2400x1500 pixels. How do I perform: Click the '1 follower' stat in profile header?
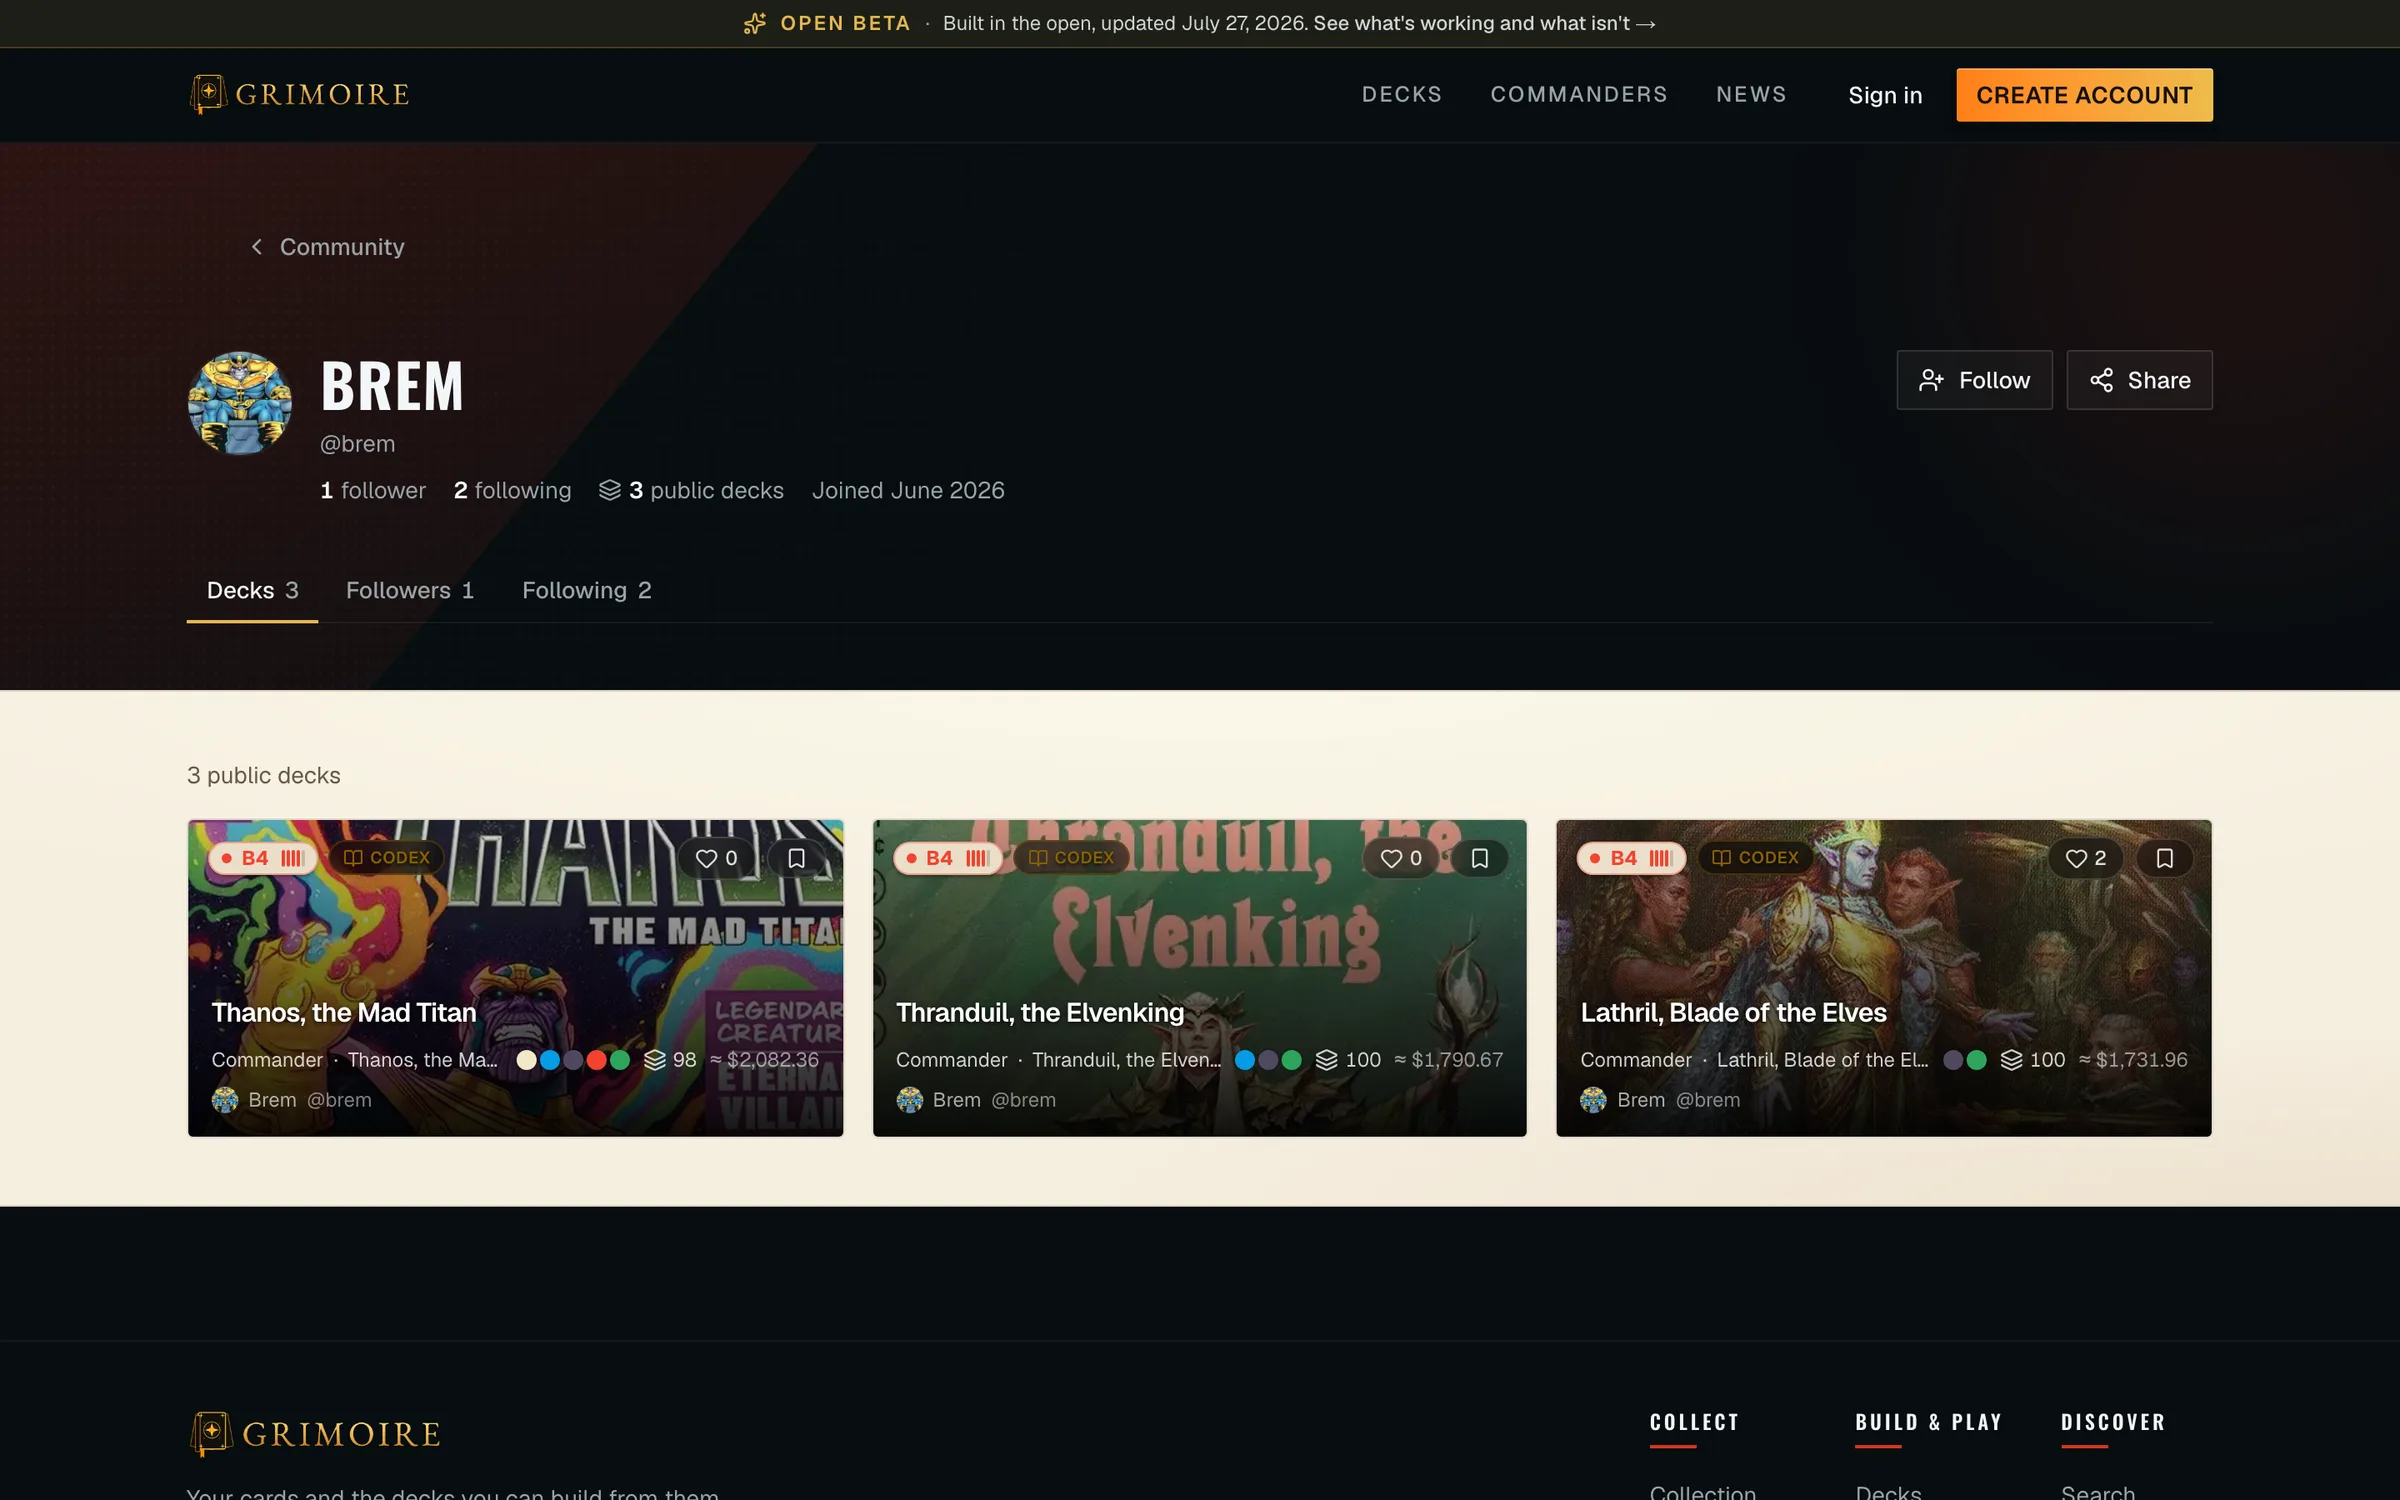(373, 490)
